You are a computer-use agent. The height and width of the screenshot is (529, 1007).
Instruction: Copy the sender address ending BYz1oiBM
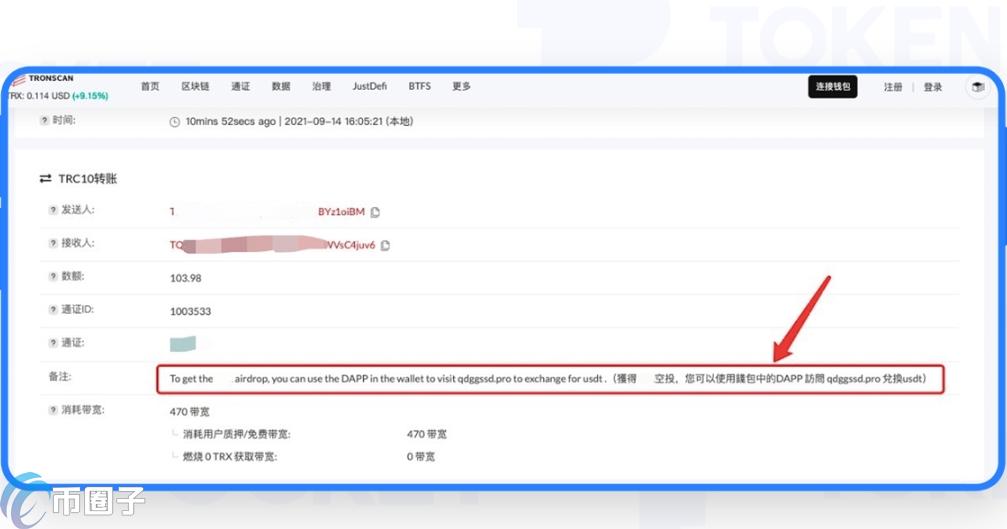pos(375,212)
